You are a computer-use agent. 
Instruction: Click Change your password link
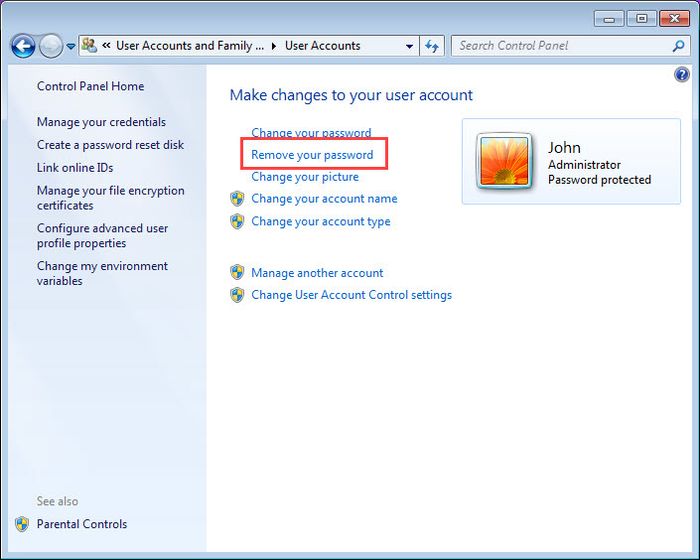[x=311, y=133]
